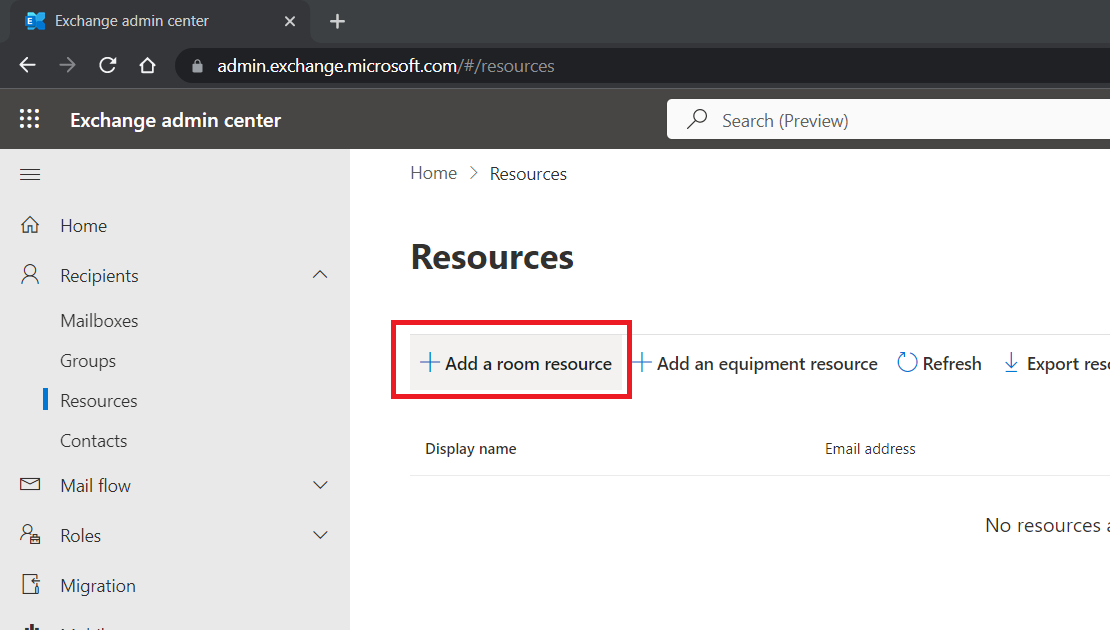Click the browser address bar URL
The width and height of the screenshot is (1110, 630).
(x=386, y=66)
